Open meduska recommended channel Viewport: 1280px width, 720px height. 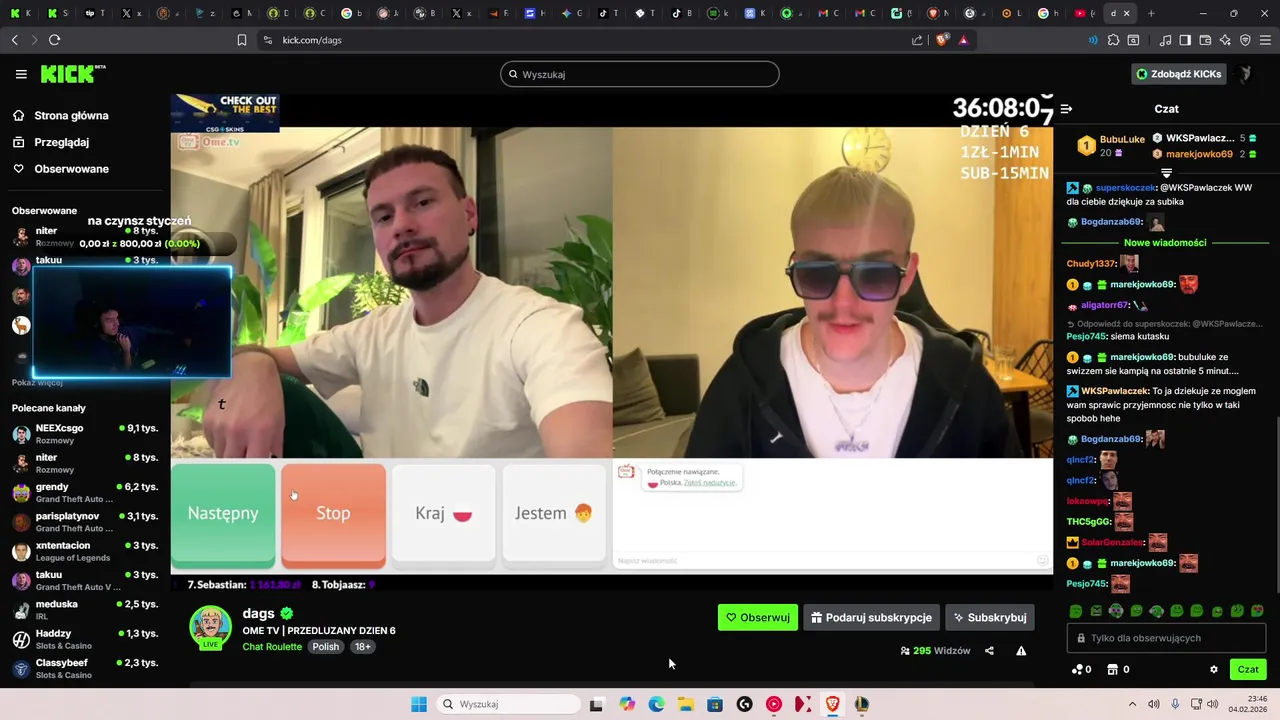click(85, 610)
